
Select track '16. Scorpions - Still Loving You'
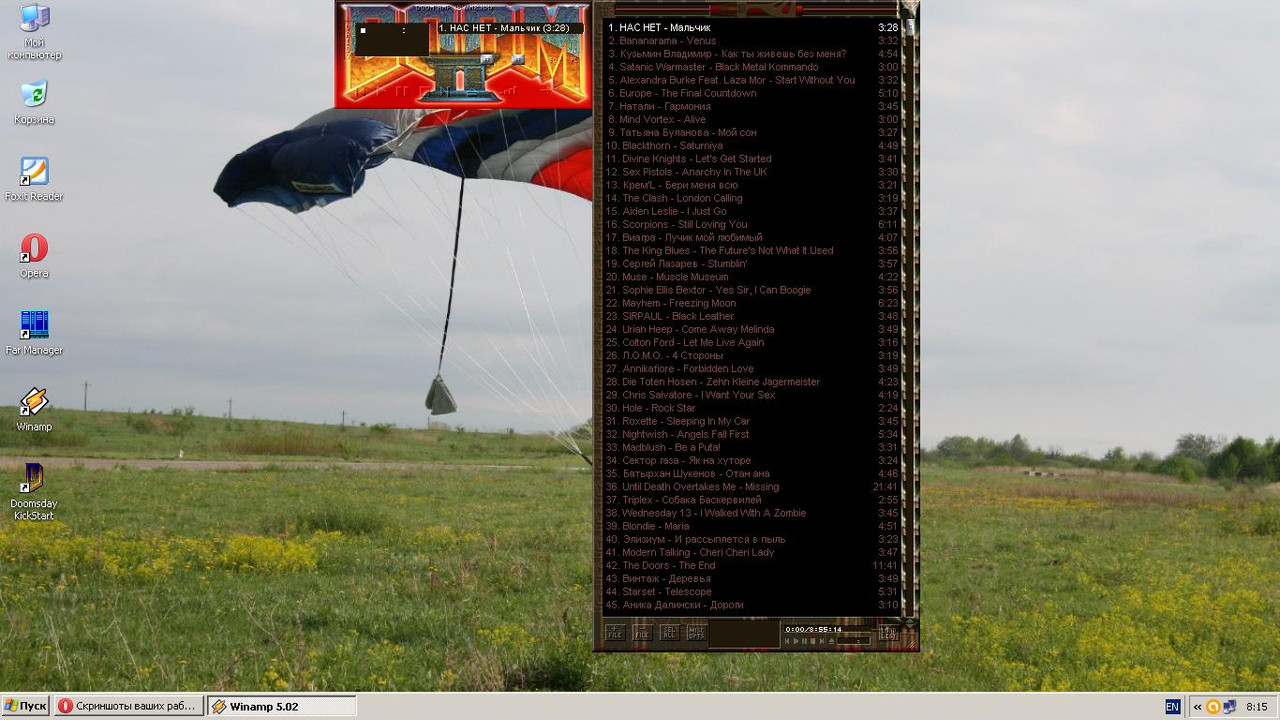click(x=752, y=224)
